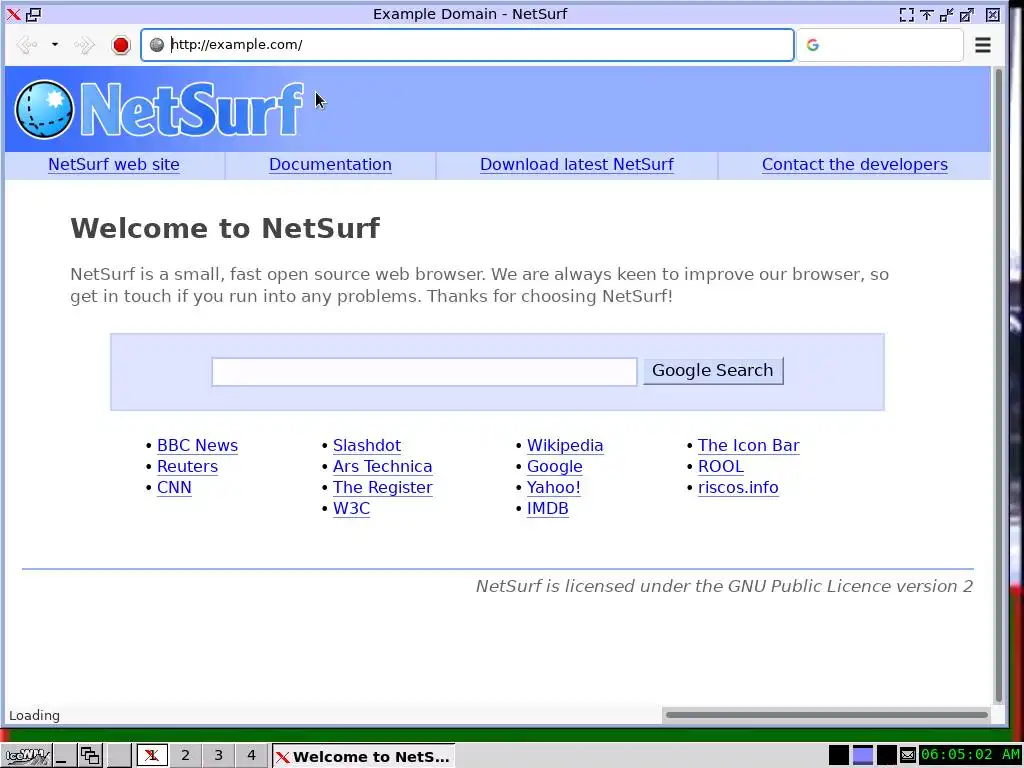This screenshot has width=1024, height=768.
Task: Click the 'Loading' status bar text
Action: [35, 715]
